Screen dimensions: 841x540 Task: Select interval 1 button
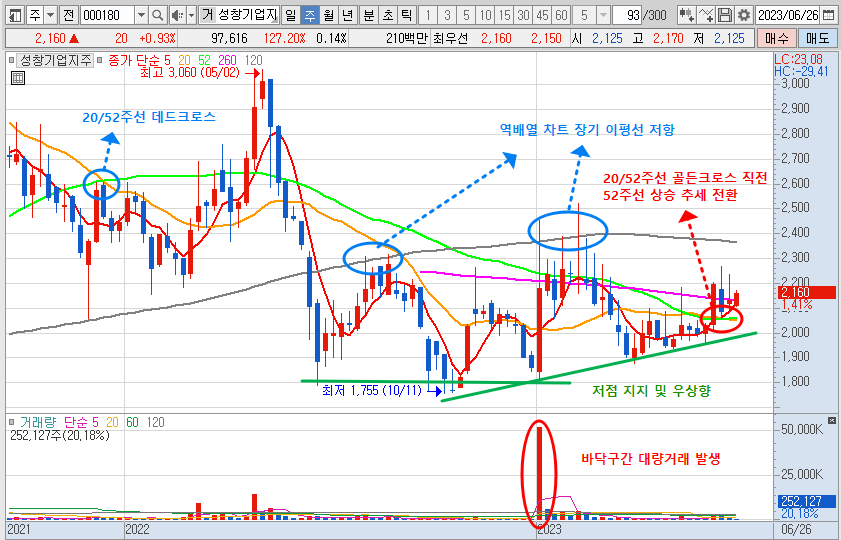click(x=428, y=15)
